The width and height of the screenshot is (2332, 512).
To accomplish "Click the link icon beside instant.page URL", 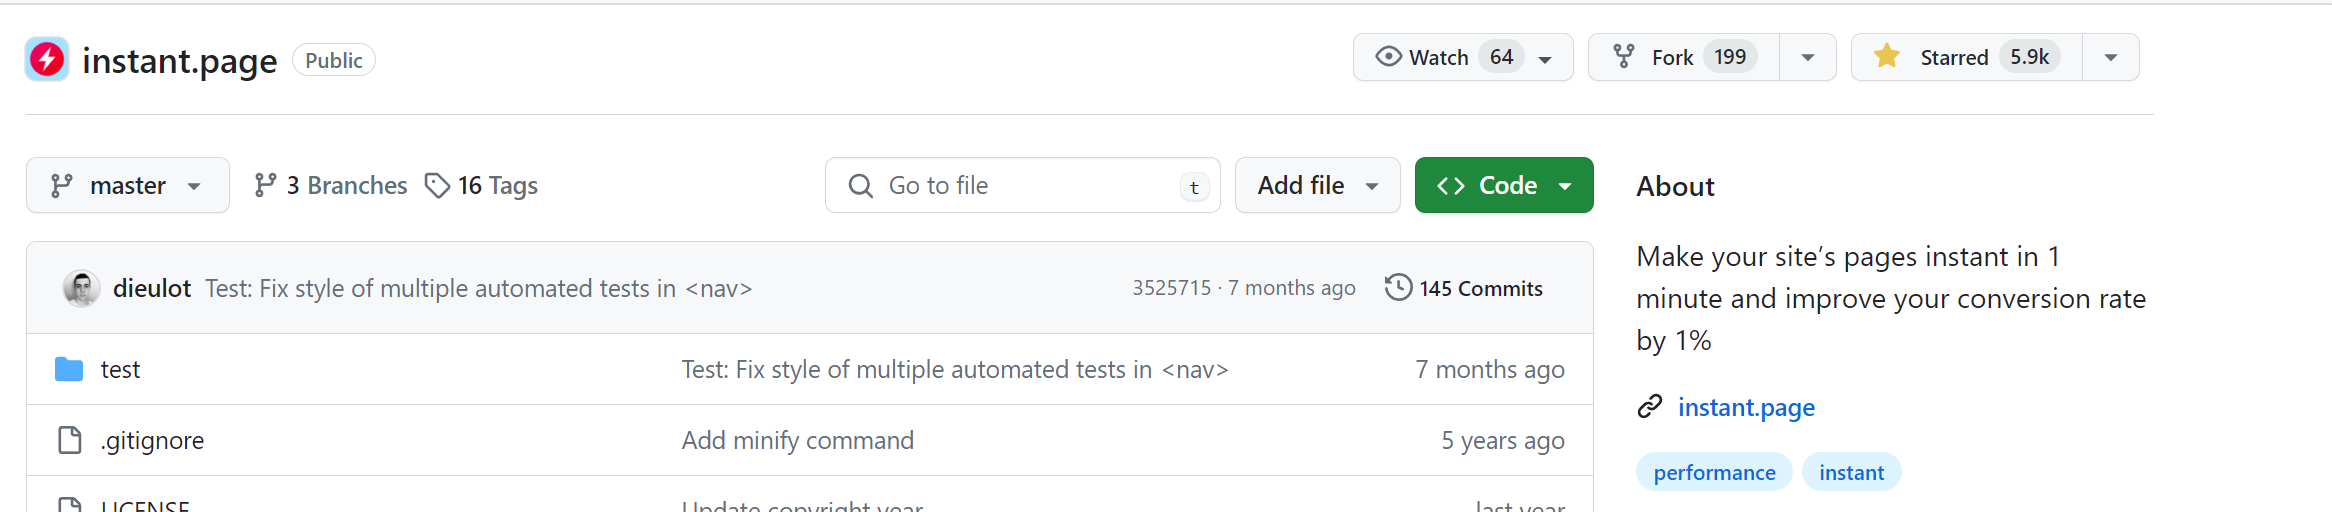I will coord(1649,407).
